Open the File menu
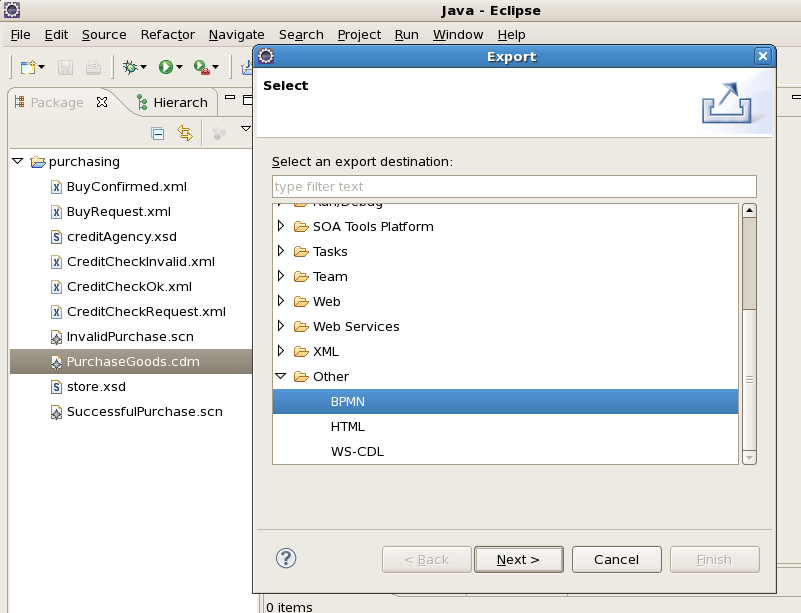Viewport: 801px width, 613px height. click(20, 35)
